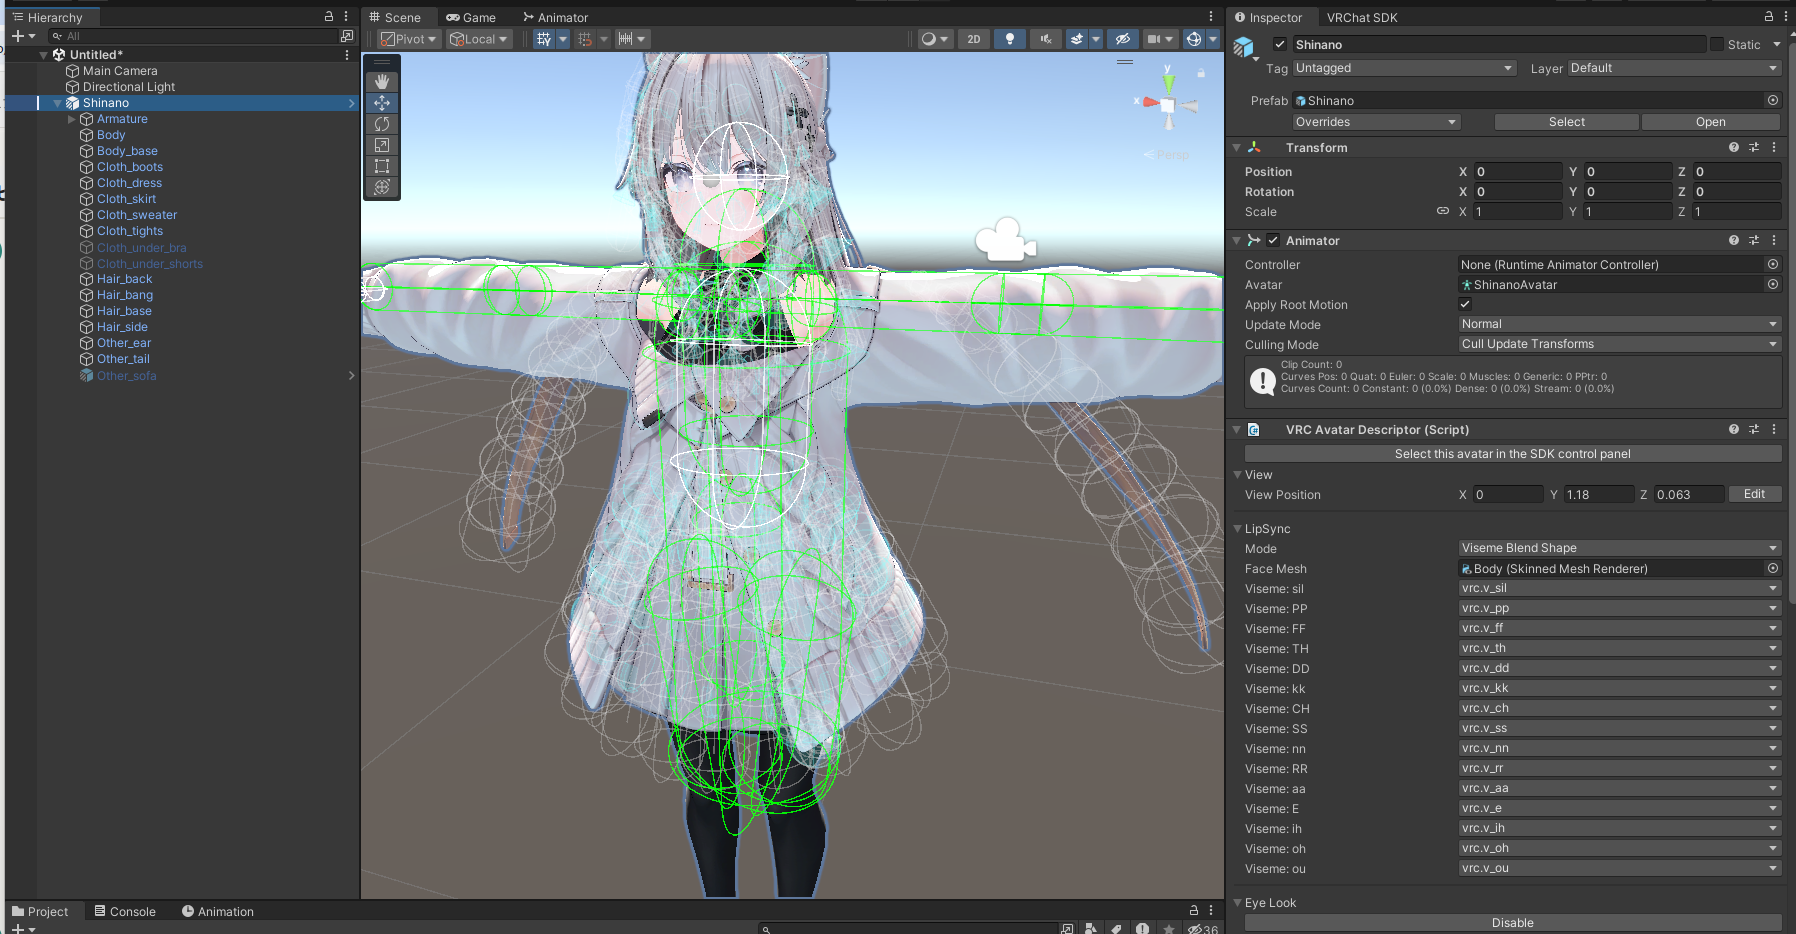Toggle the Animator component enabled checkbox
The image size is (1796, 934).
[x=1273, y=240]
